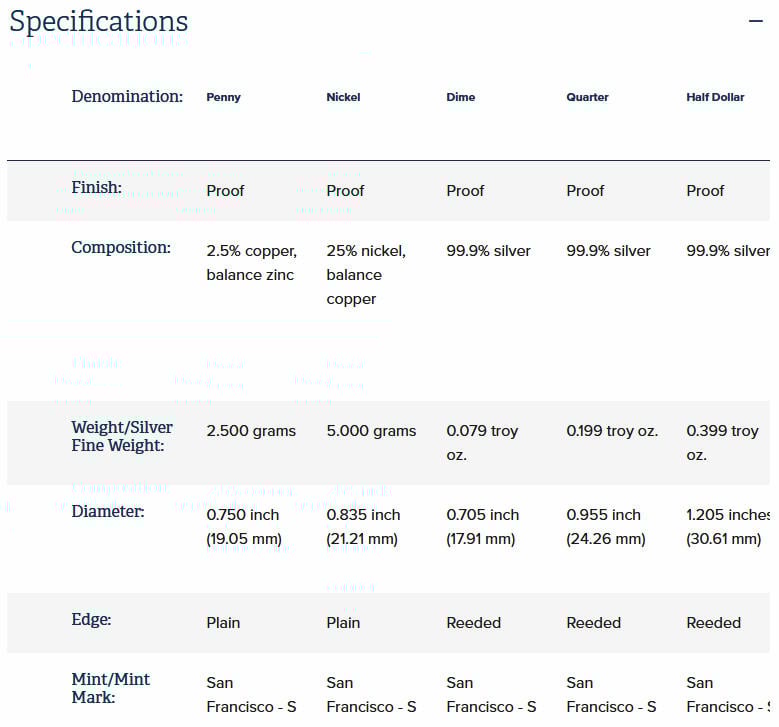Click the Nickel 5.000 grams weight cell
Screen dimensions: 779x727
[x=371, y=431]
